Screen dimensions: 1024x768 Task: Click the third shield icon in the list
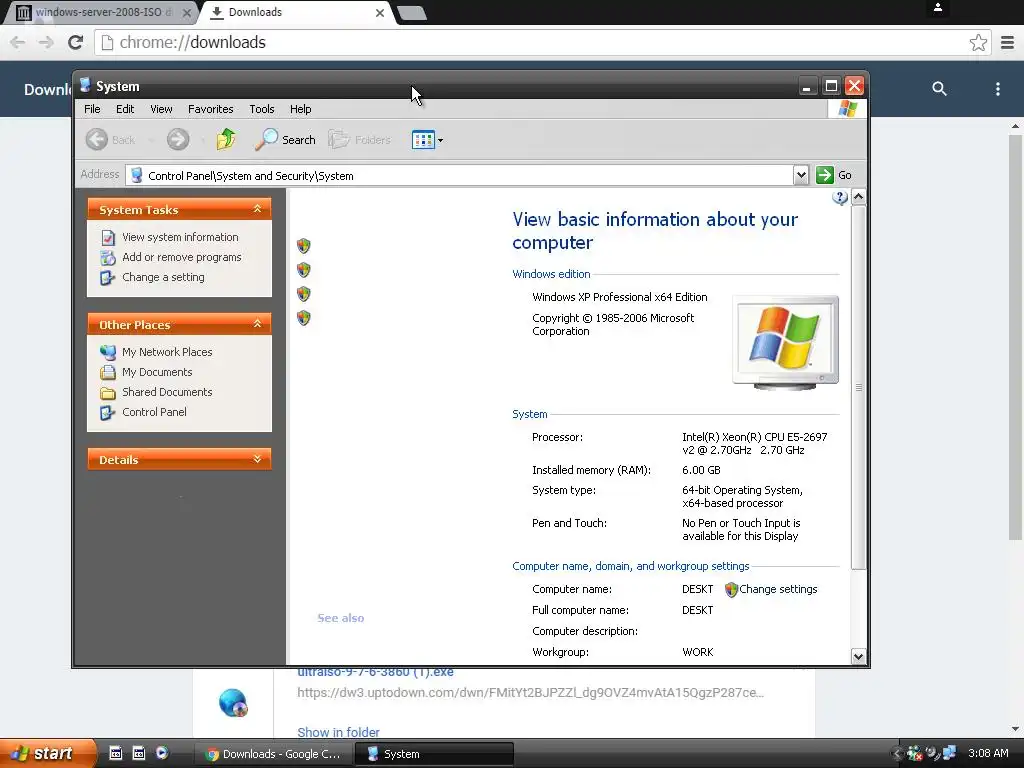coord(304,294)
